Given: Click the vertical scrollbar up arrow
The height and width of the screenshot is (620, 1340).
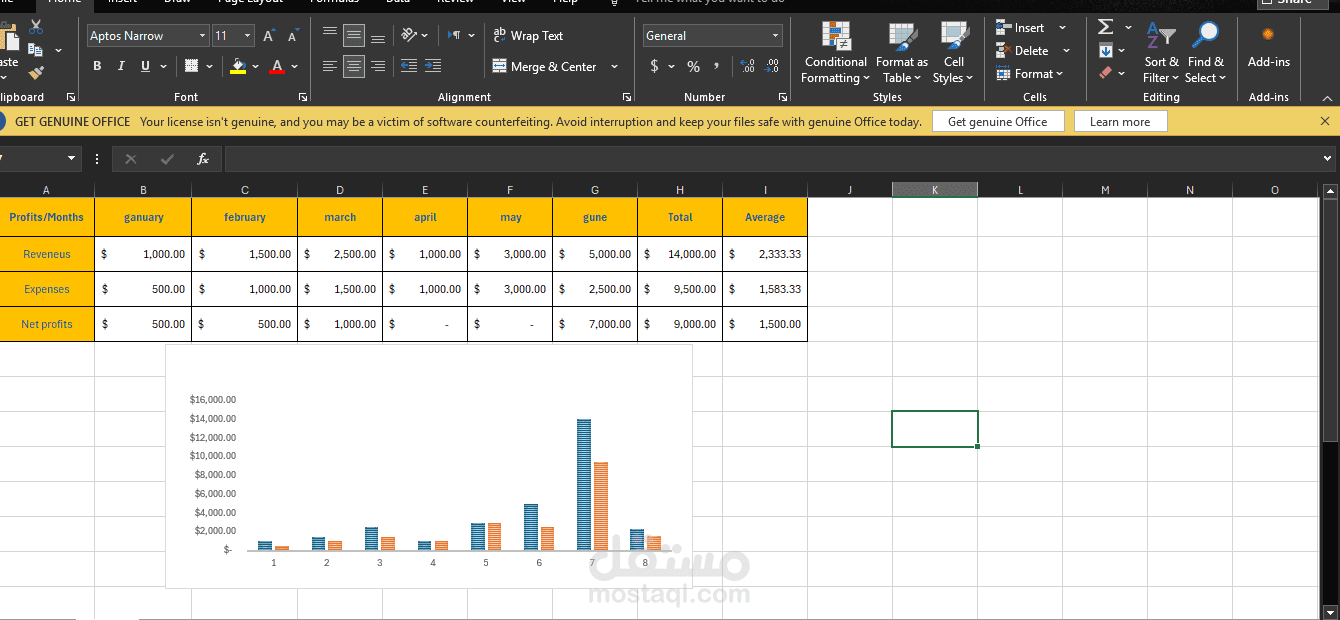Looking at the screenshot, I should [x=1329, y=191].
